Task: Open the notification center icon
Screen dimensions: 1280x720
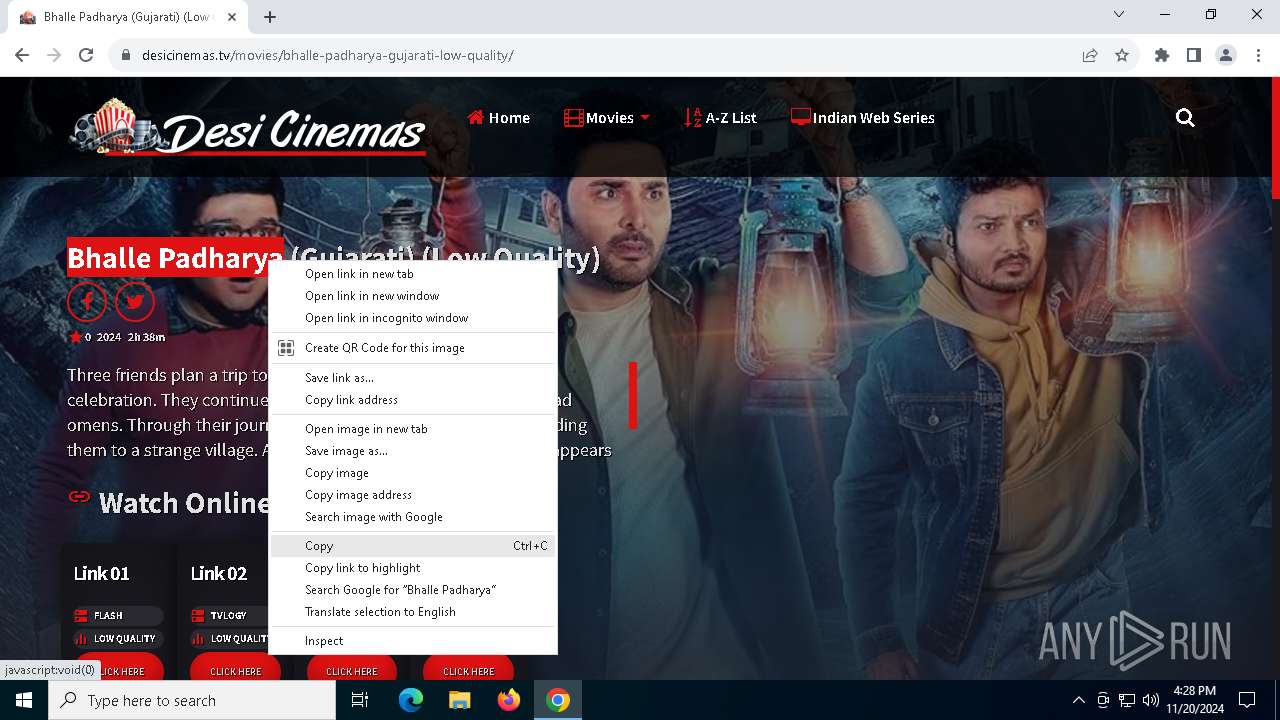Action: pyautogui.click(x=1247, y=700)
